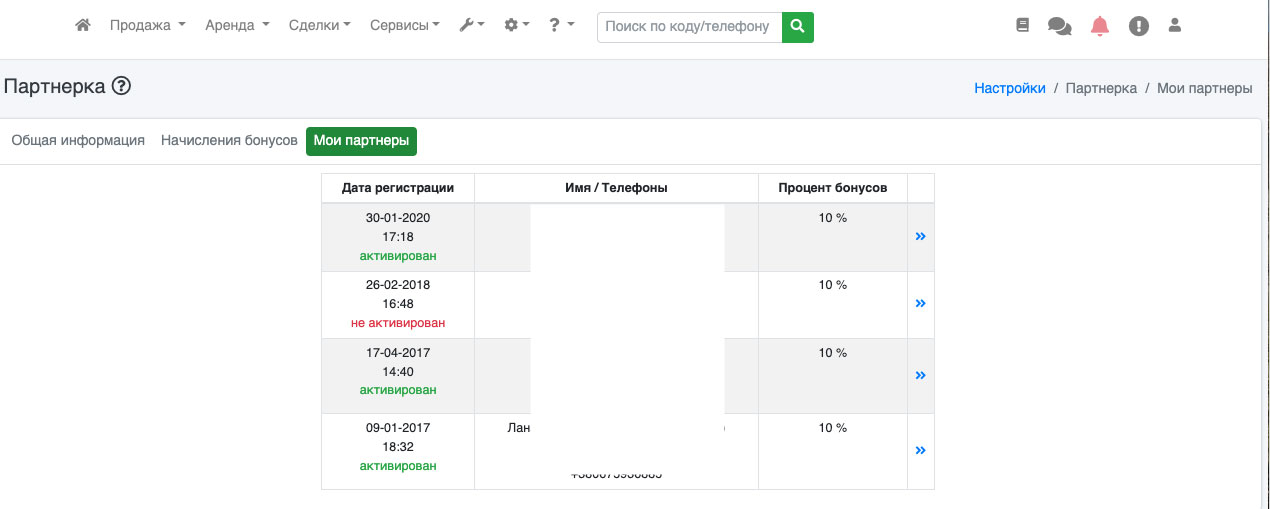Open the Сделки dropdown menu
1270x509 pixels.
pyautogui.click(x=319, y=26)
